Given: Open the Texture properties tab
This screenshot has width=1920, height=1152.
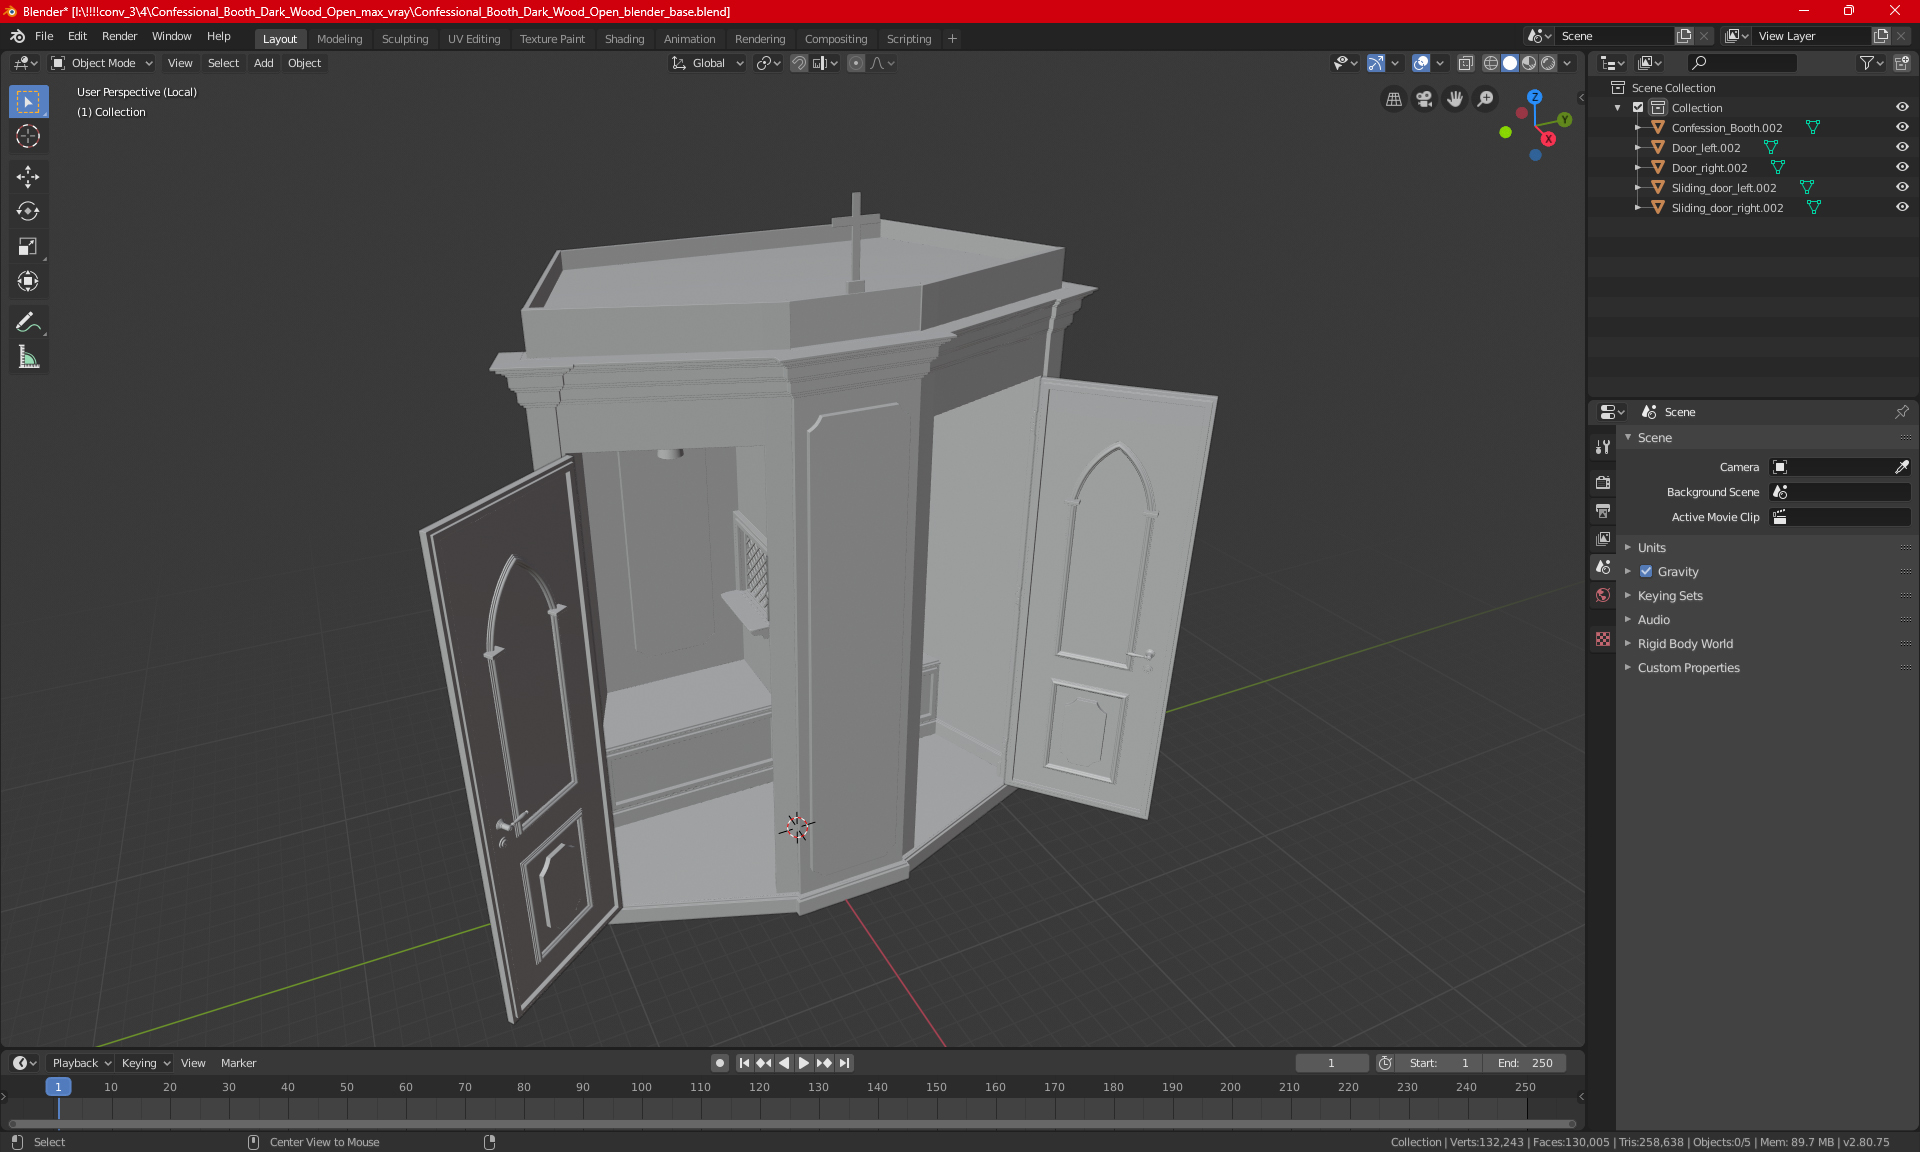Looking at the screenshot, I should click(1603, 639).
